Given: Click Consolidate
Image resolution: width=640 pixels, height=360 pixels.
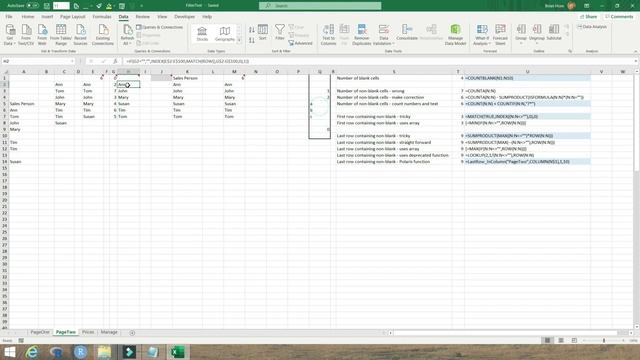Looking at the screenshot, I should click(407, 32).
